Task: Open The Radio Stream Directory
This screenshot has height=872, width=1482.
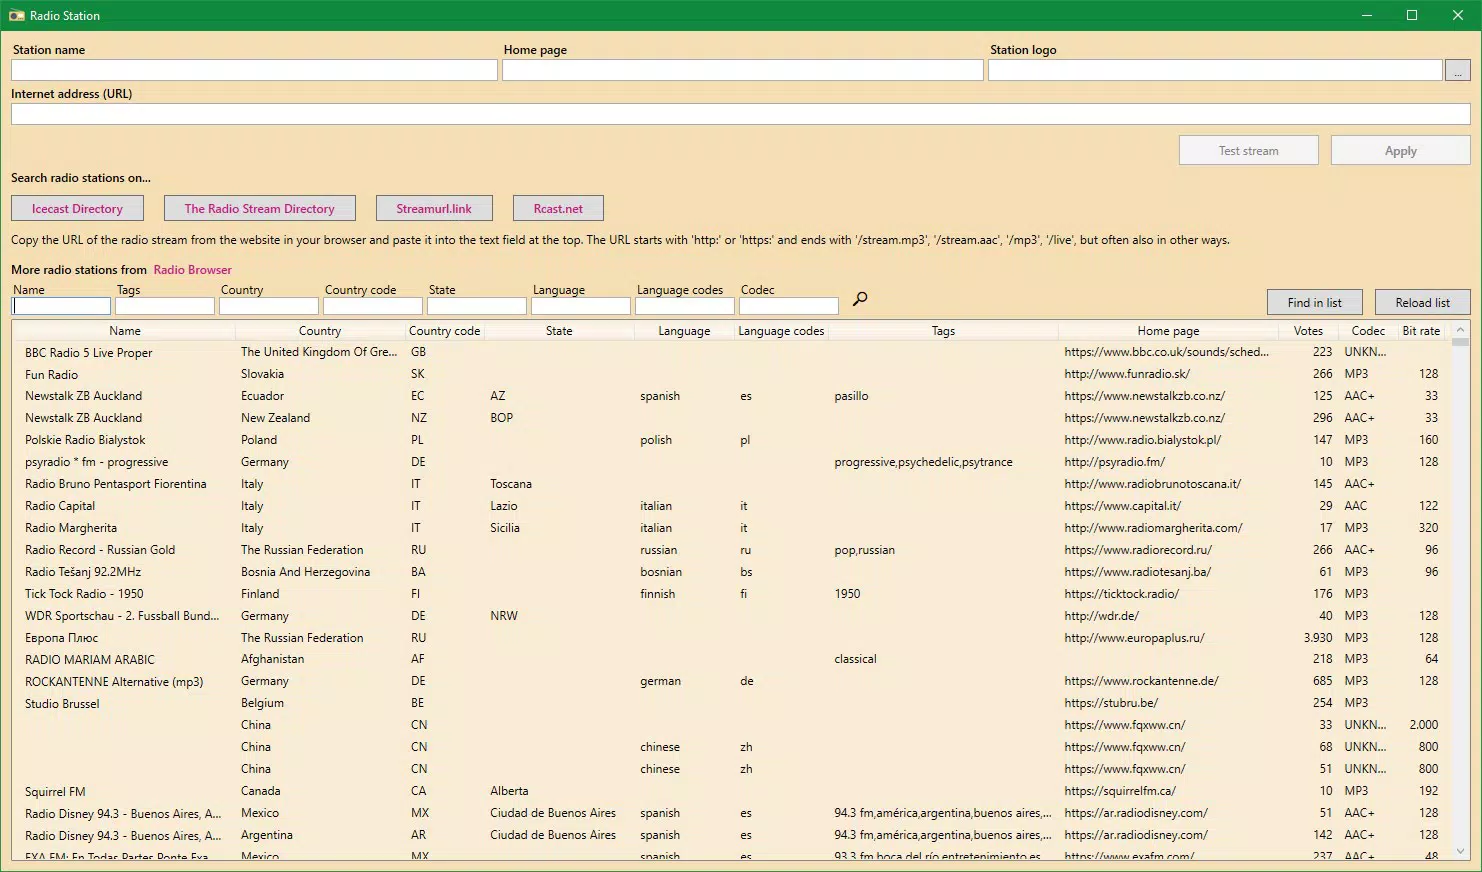Action: (x=259, y=208)
